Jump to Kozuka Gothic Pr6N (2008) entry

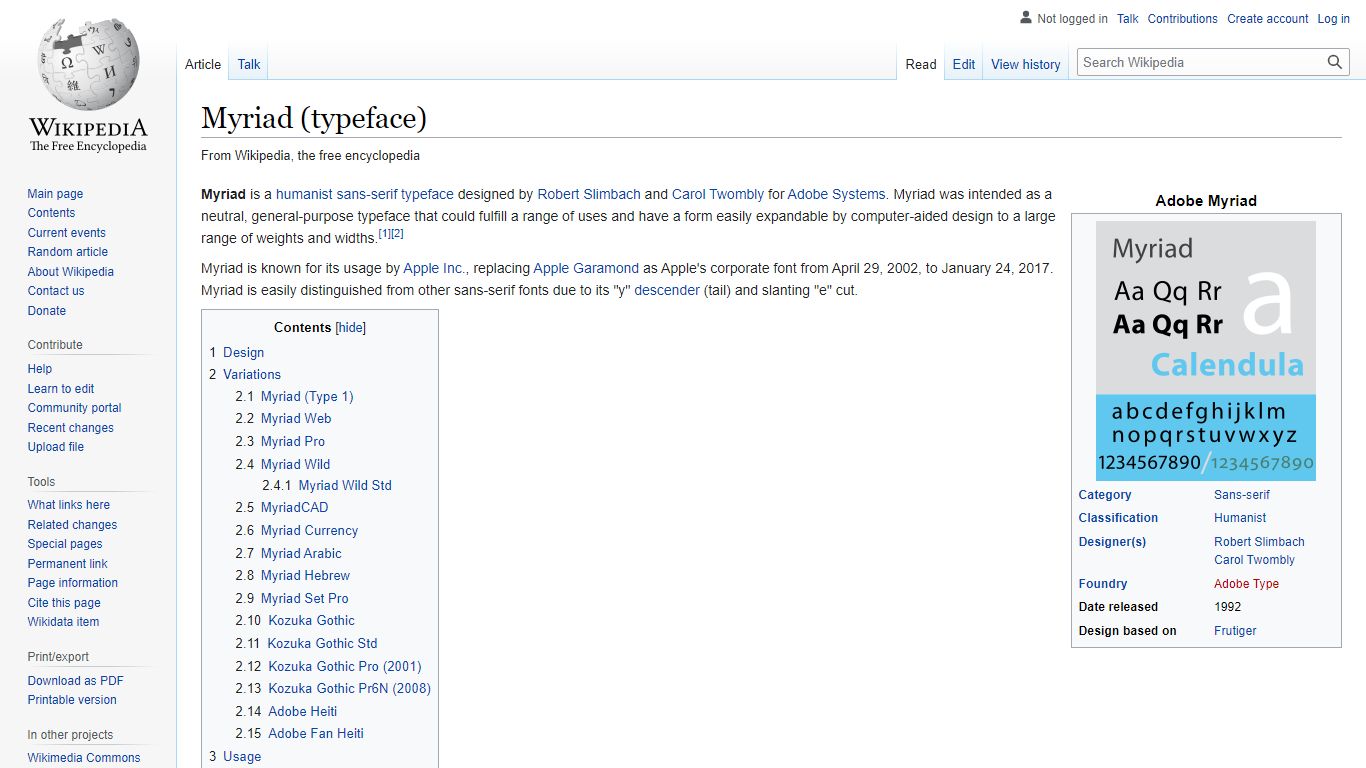point(333,688)
